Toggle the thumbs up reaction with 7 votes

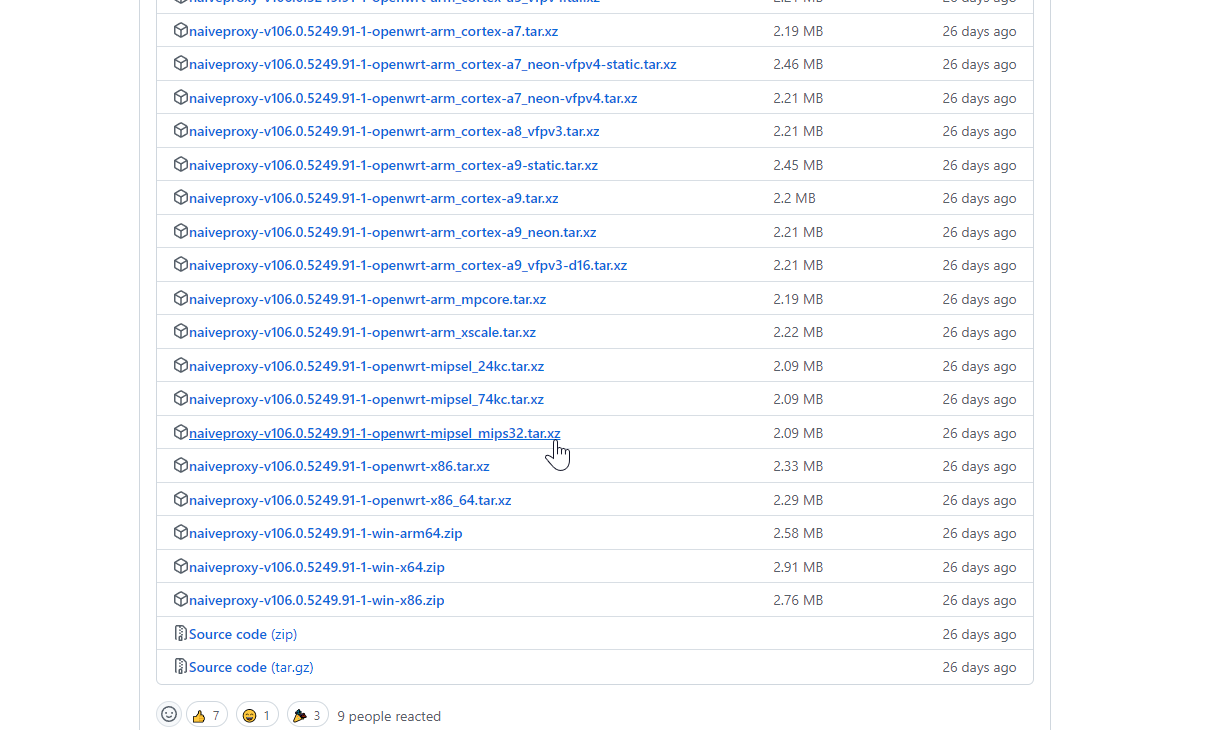(206, 715)
